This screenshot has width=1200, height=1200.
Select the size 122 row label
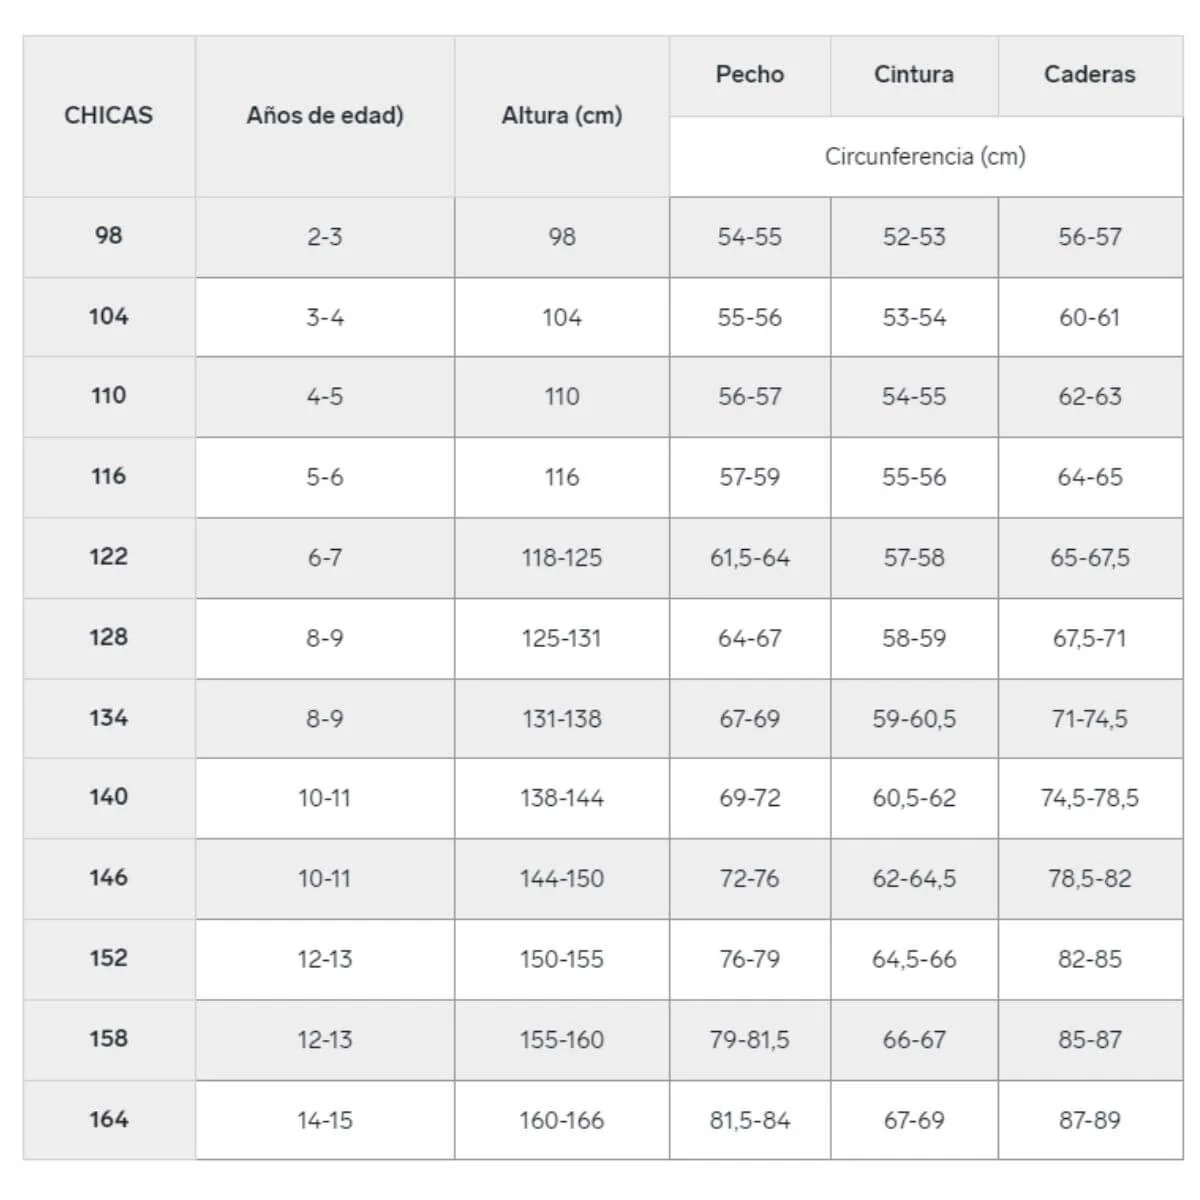pos(108,557)
